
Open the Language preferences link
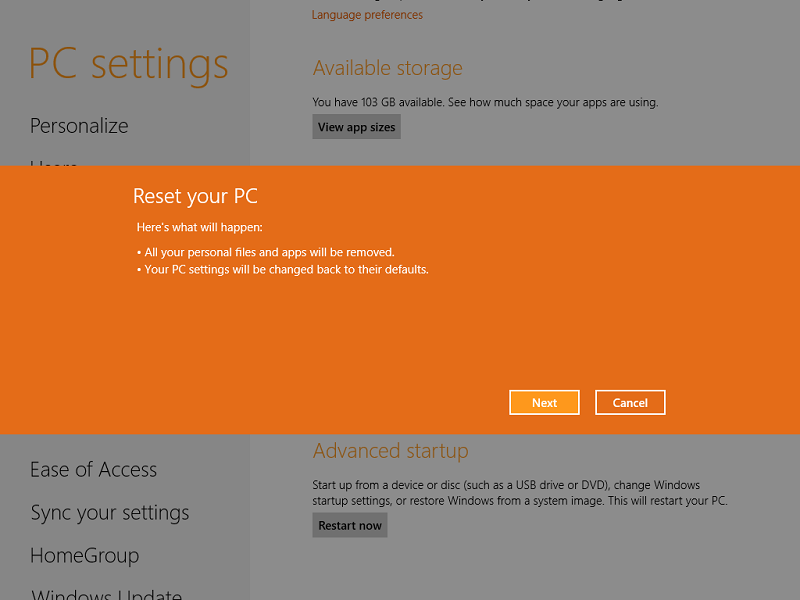[367, 15]
